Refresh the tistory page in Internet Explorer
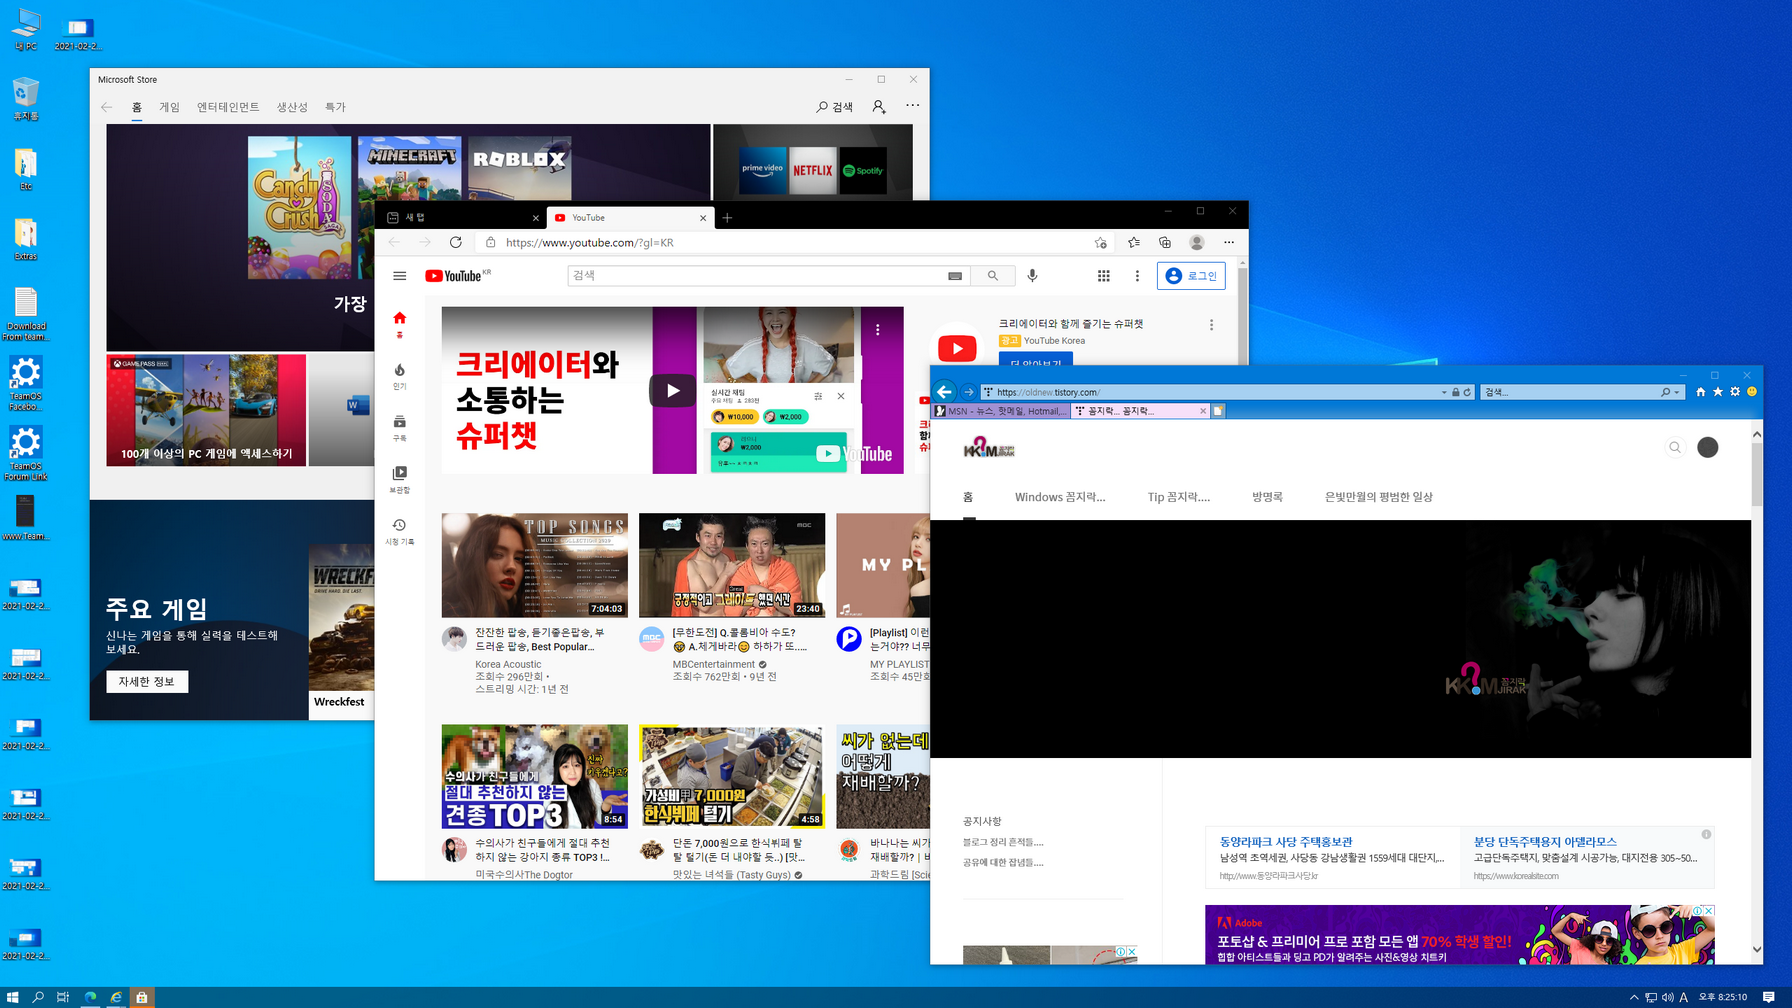This screenshot has width=1792, height=1008. (1467, 392)
